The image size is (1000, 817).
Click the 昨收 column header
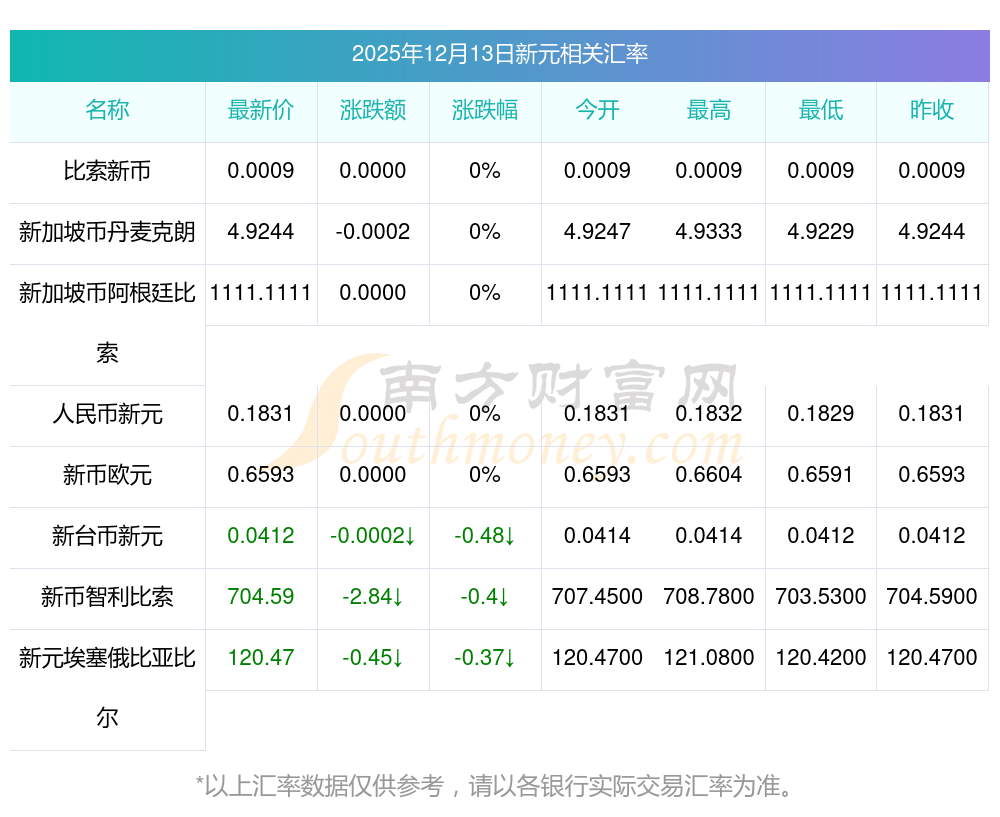tap(932, 110)
